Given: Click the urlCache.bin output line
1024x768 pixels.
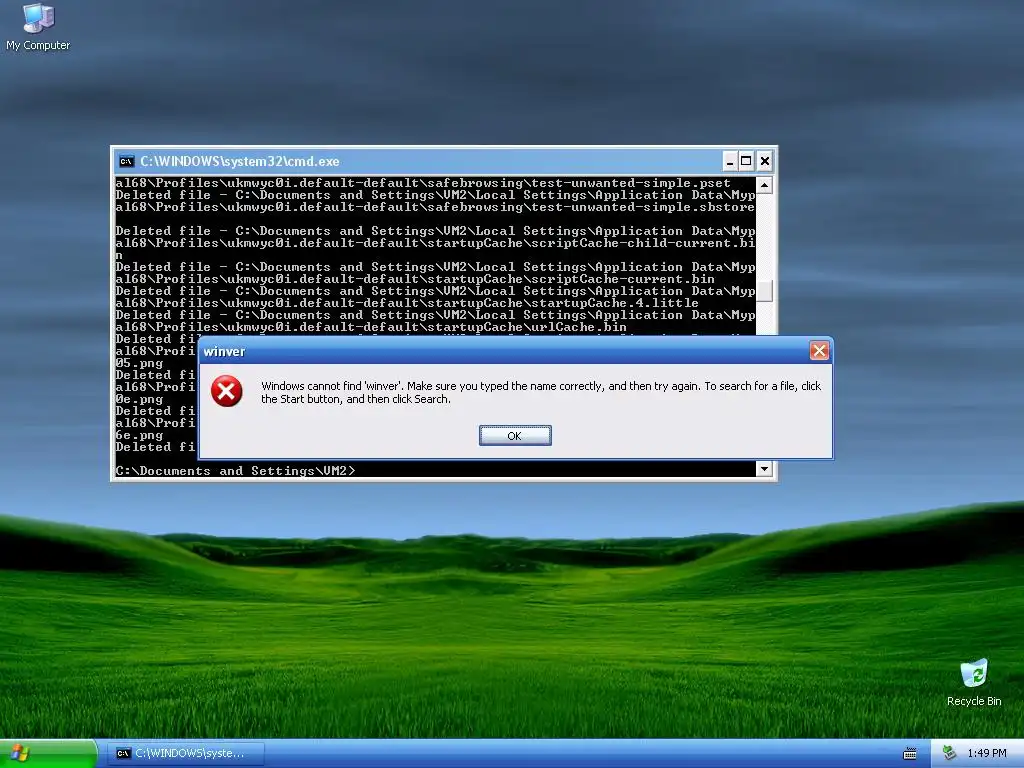Looking at the screenshot, I should [x=371, y=327].
